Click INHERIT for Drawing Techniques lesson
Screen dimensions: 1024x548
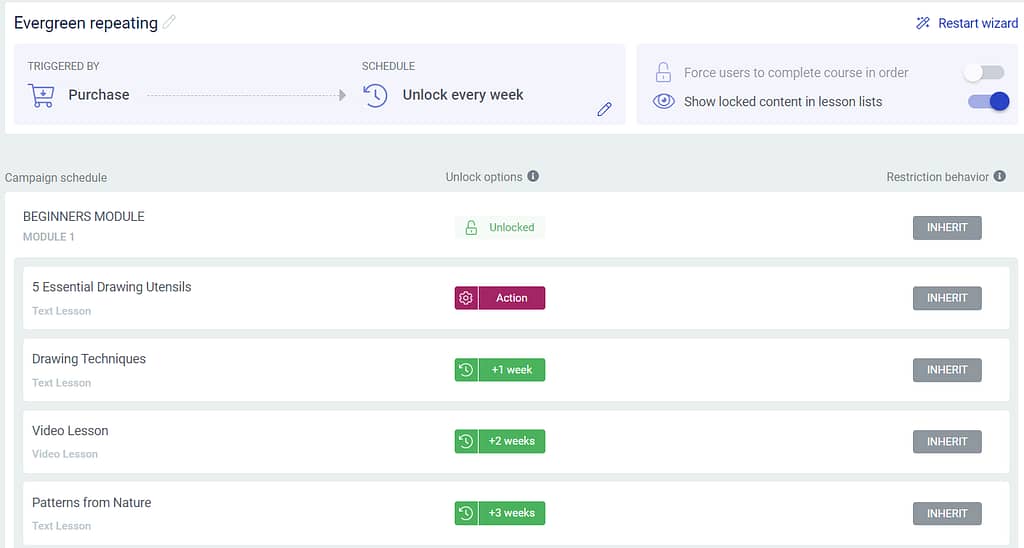(x=947, y=370)
